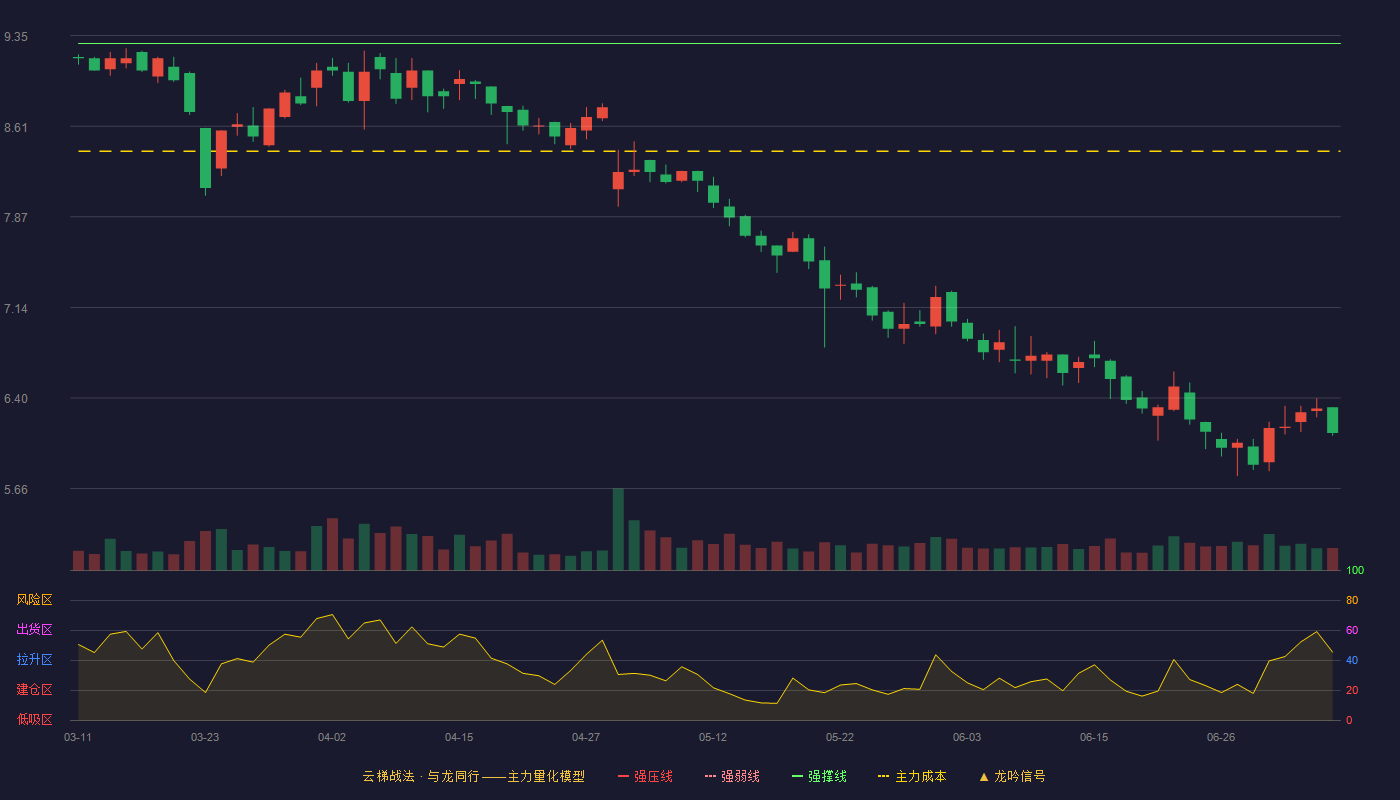
Task: Click the 04-02 date label
Action: [x=332, y=737]
